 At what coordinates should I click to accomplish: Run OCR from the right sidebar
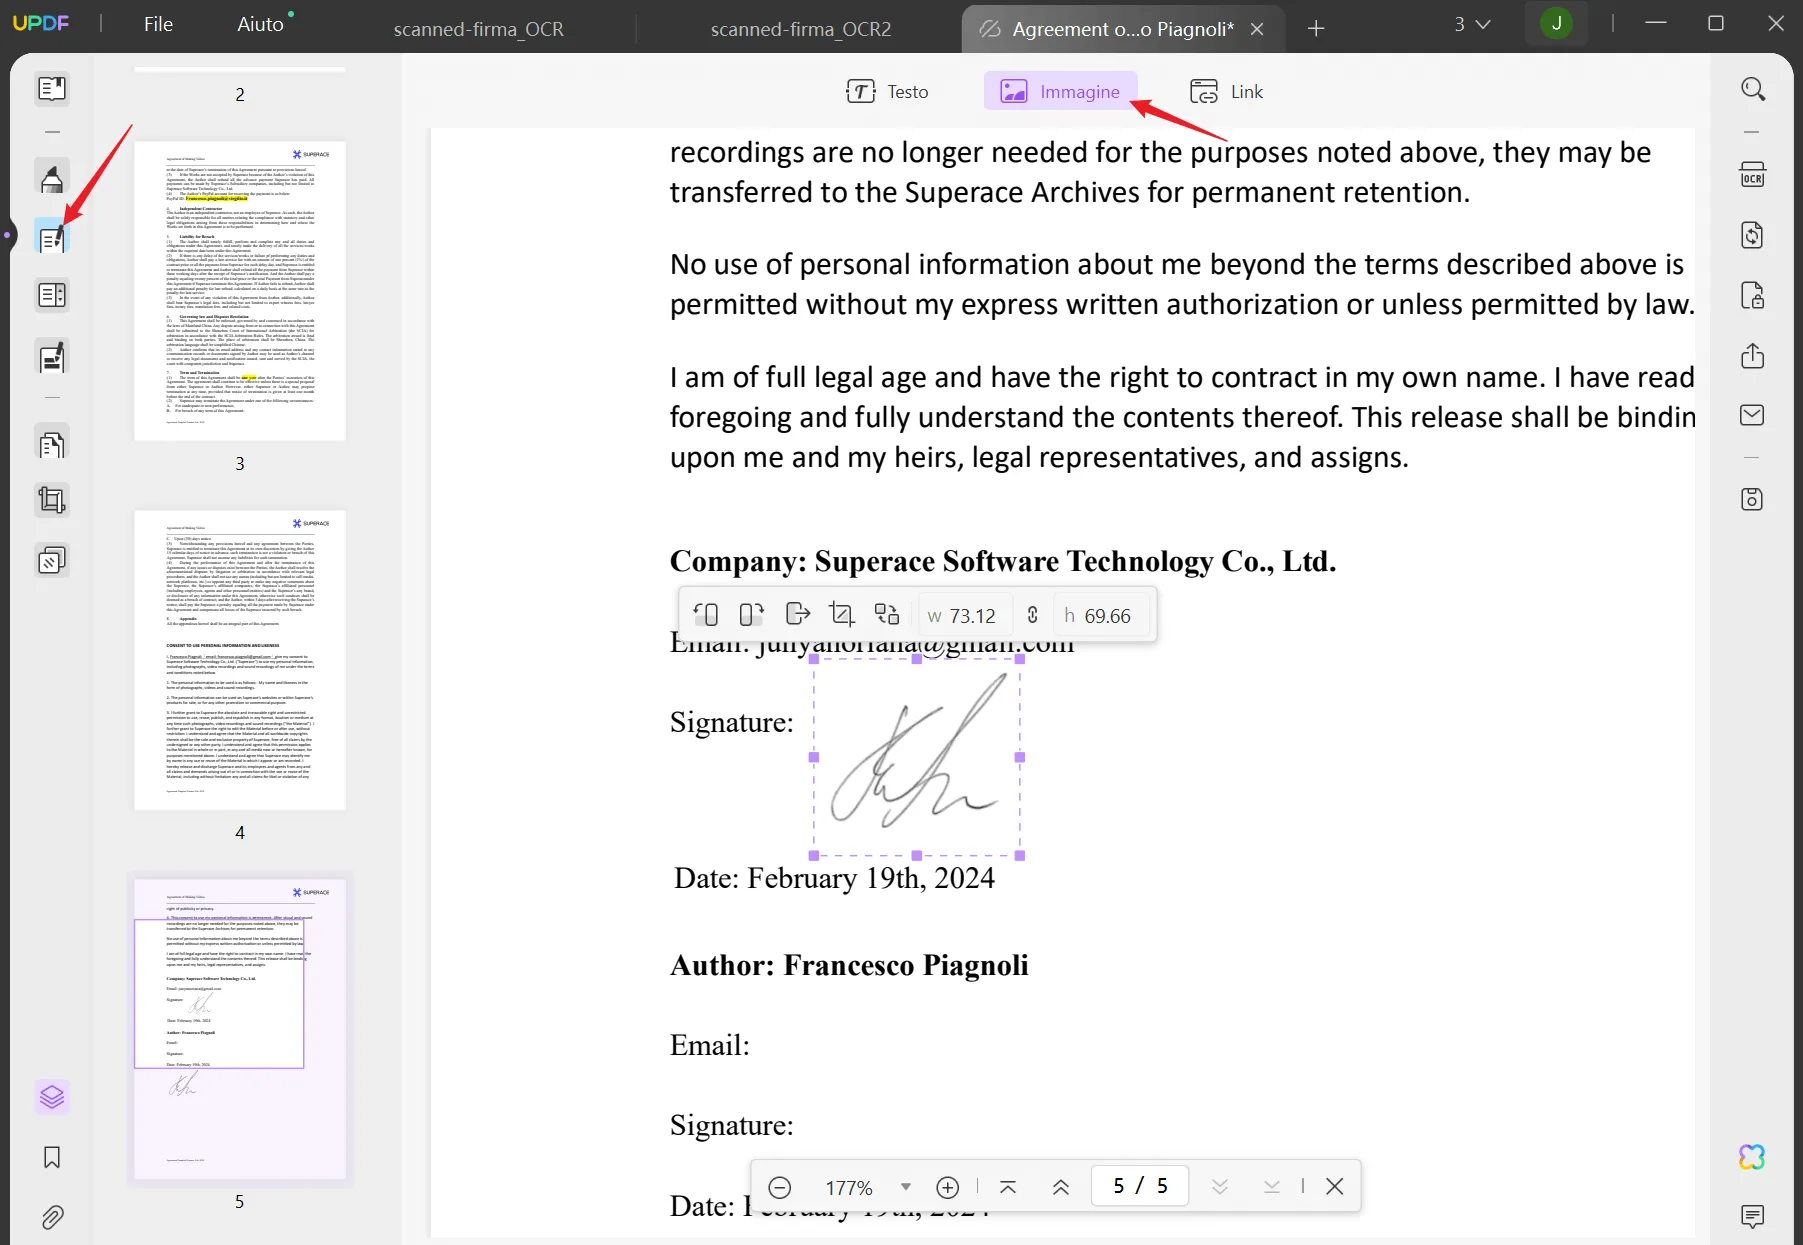(1752, 175)
